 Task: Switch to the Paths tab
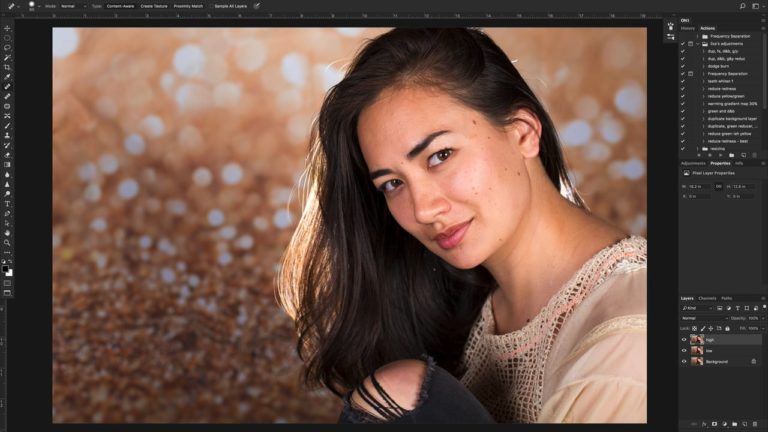(727, 298)
